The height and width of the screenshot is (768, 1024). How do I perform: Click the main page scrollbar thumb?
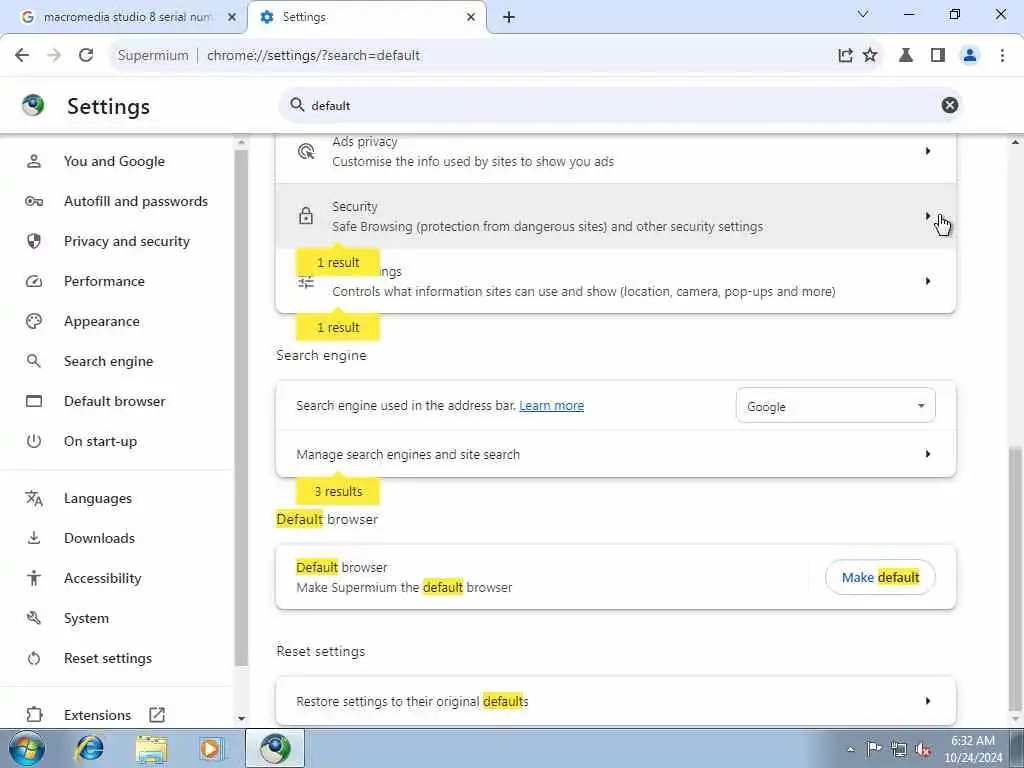click(1015, 580)
